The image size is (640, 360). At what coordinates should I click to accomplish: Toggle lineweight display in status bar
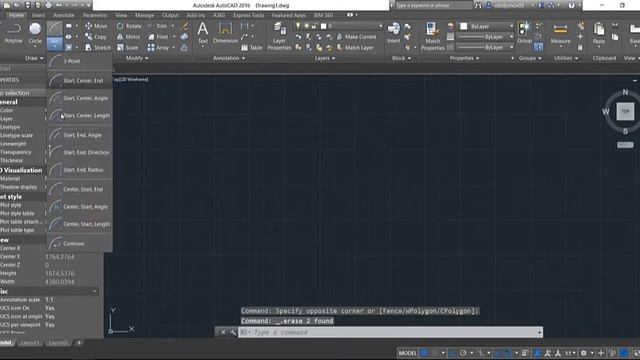click(x=525, y=353)
